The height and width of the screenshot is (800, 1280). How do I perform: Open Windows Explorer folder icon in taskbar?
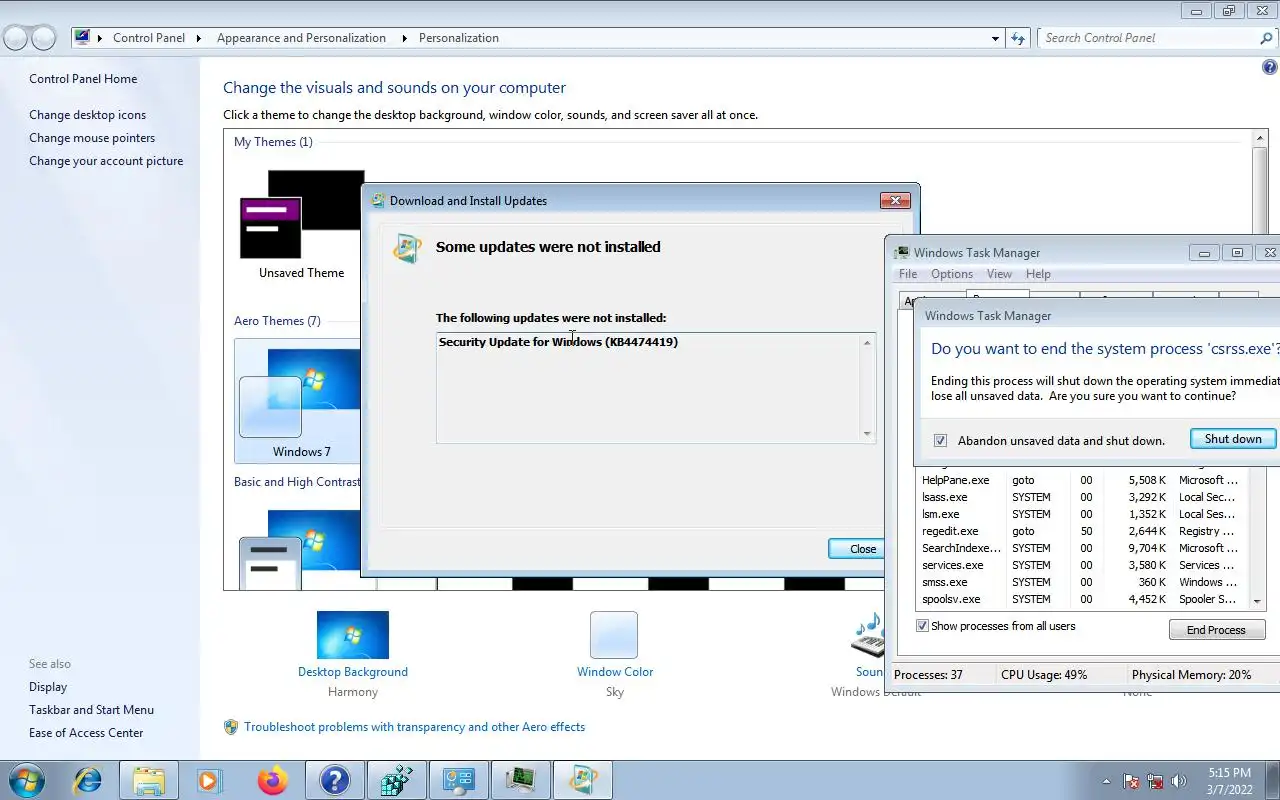coord(148,779)
